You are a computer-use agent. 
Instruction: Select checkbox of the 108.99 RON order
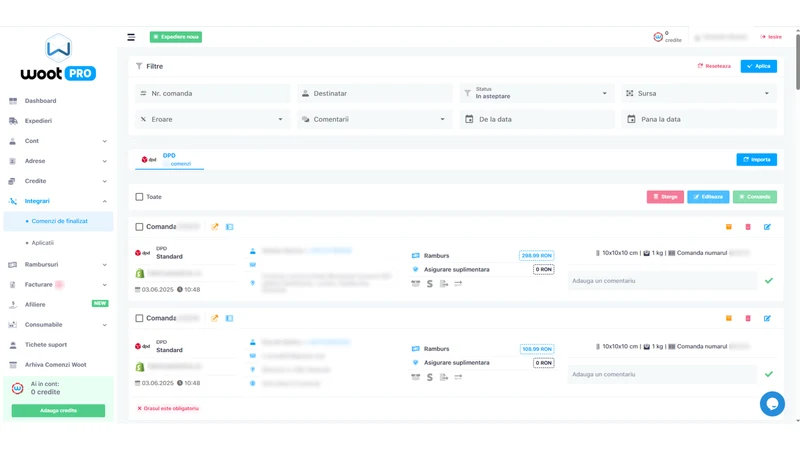[139, 318]
